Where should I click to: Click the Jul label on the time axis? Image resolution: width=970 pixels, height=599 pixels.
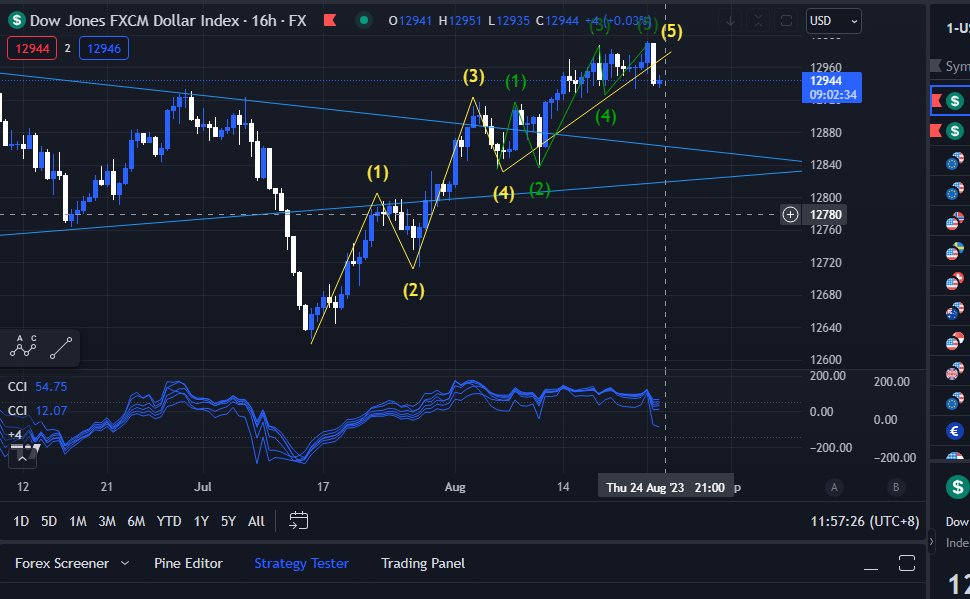coord(203,487)
